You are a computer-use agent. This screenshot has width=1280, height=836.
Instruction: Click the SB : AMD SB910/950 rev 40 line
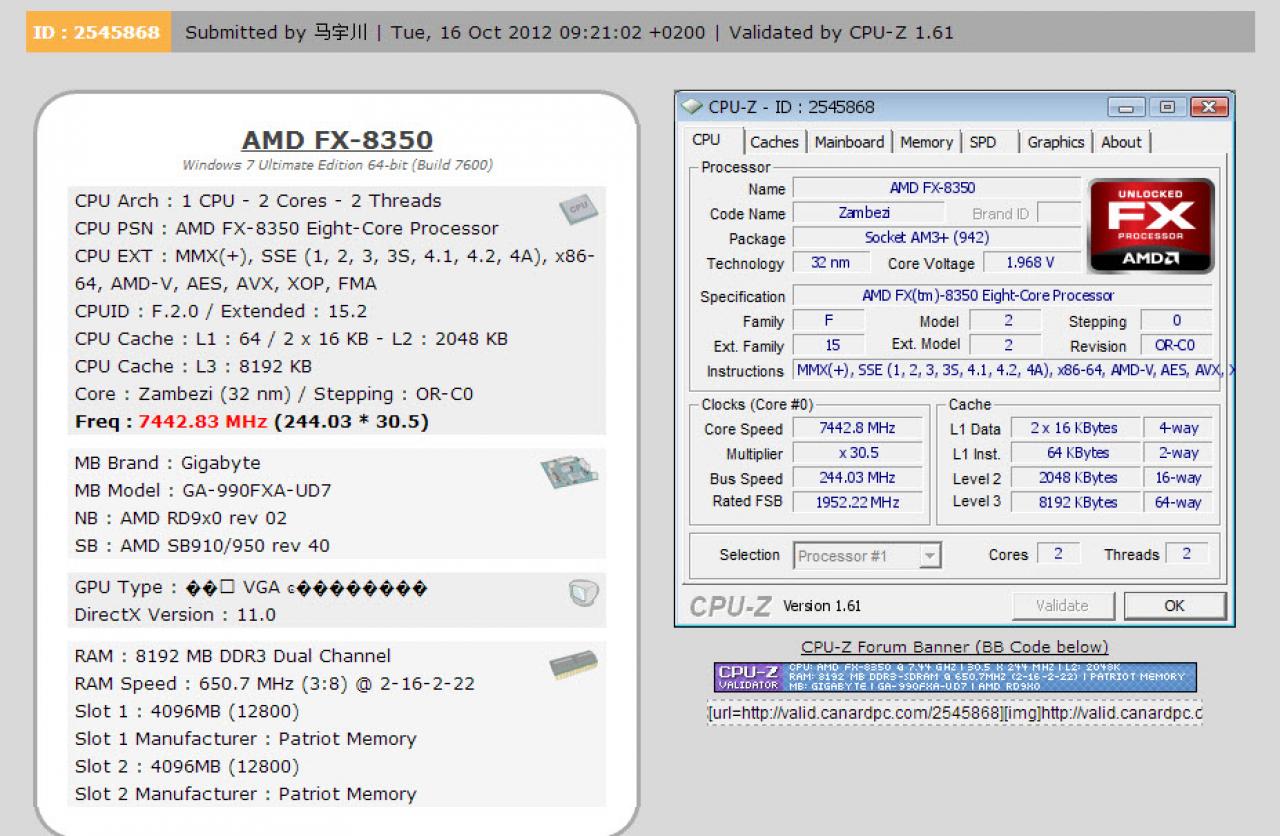click(202, 546)
